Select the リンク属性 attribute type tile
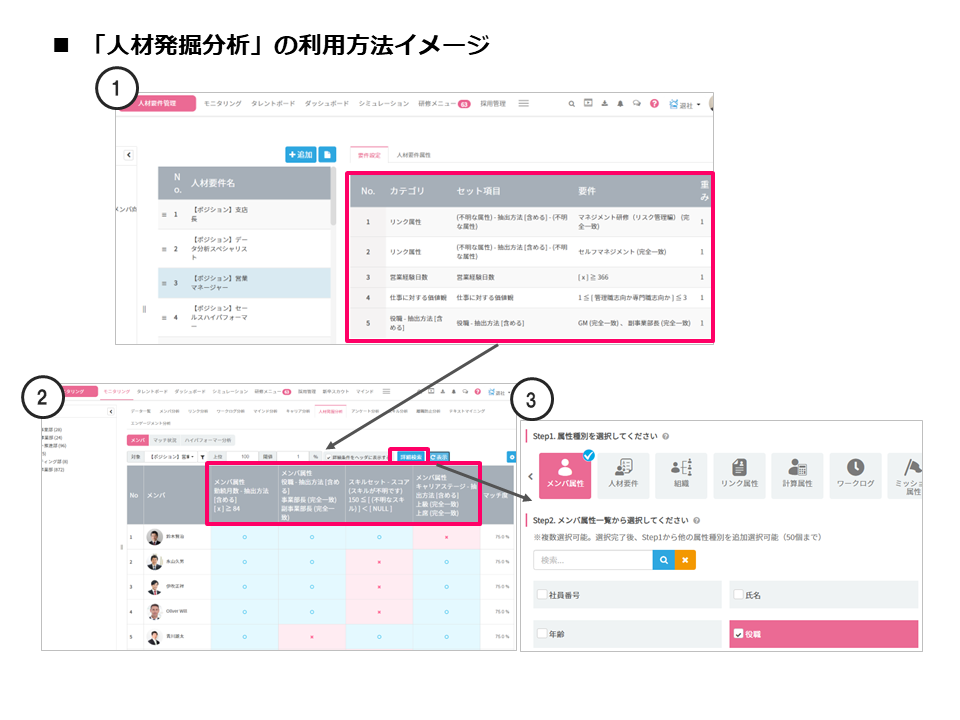The height and width of the screenshot is (720, 960). click(x=740, y=475)
